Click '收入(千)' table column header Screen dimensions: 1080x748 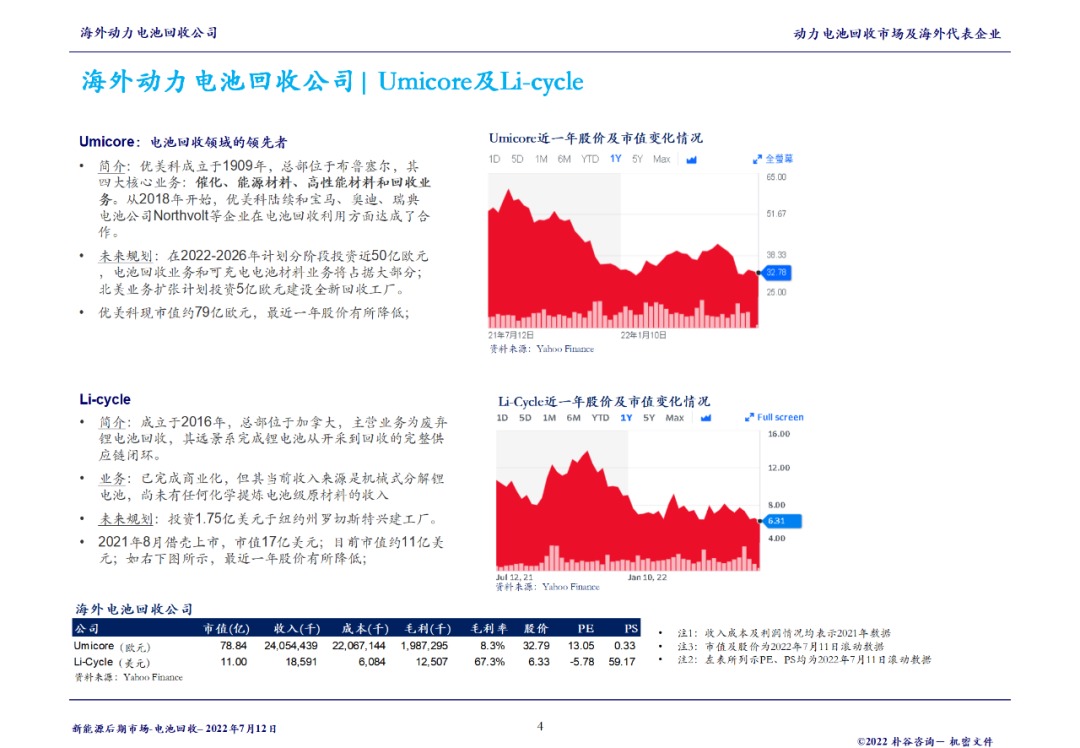297,628
